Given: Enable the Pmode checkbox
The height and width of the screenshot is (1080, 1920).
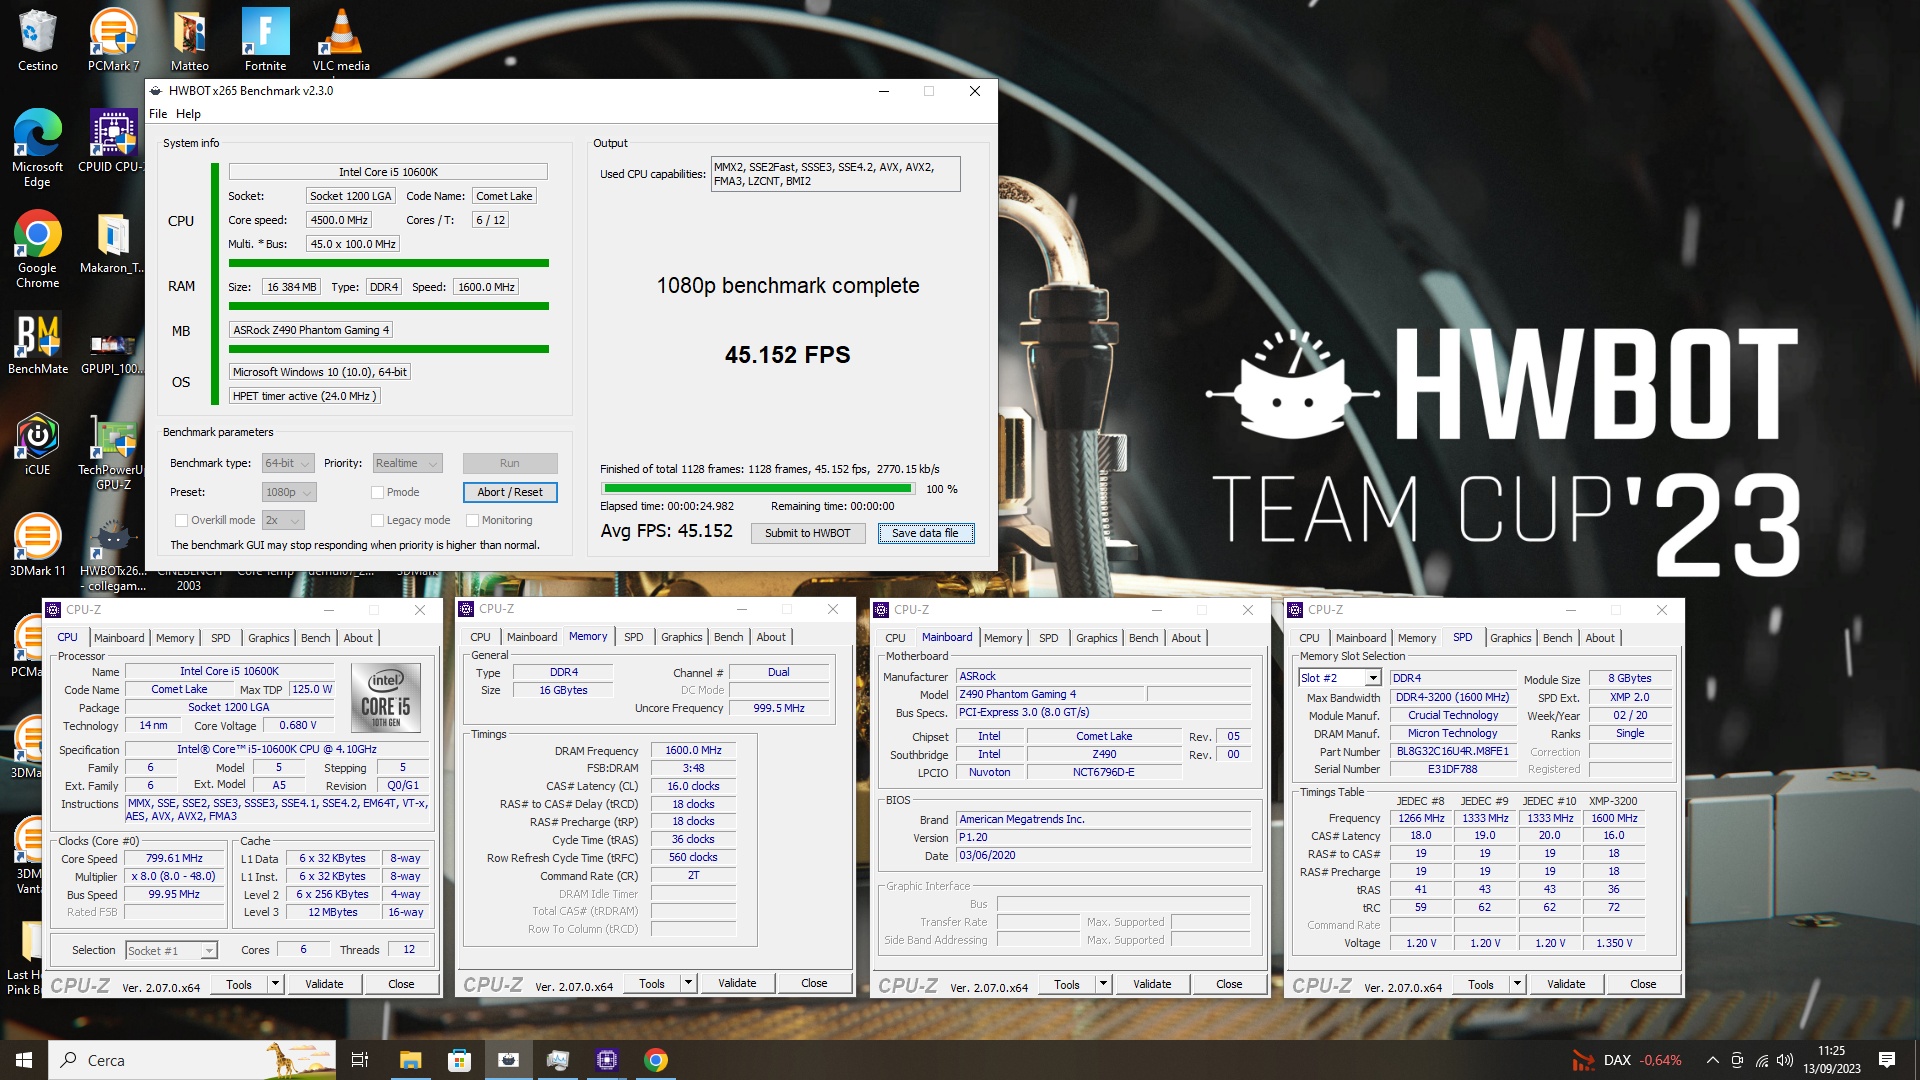Looking at the screenshot, I should click(377, 492).
